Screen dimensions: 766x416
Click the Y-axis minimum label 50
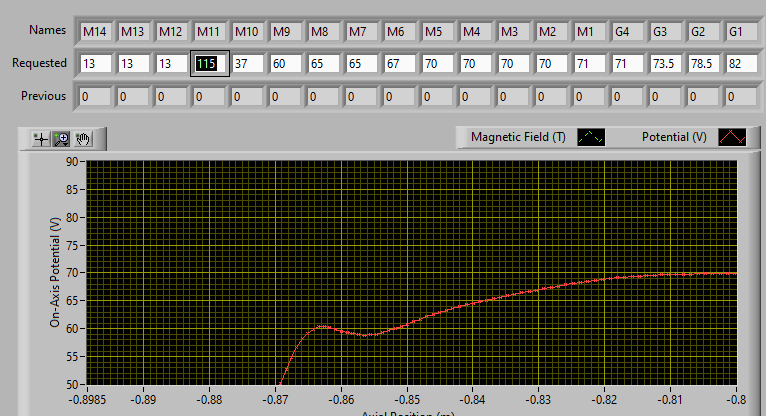72,385
